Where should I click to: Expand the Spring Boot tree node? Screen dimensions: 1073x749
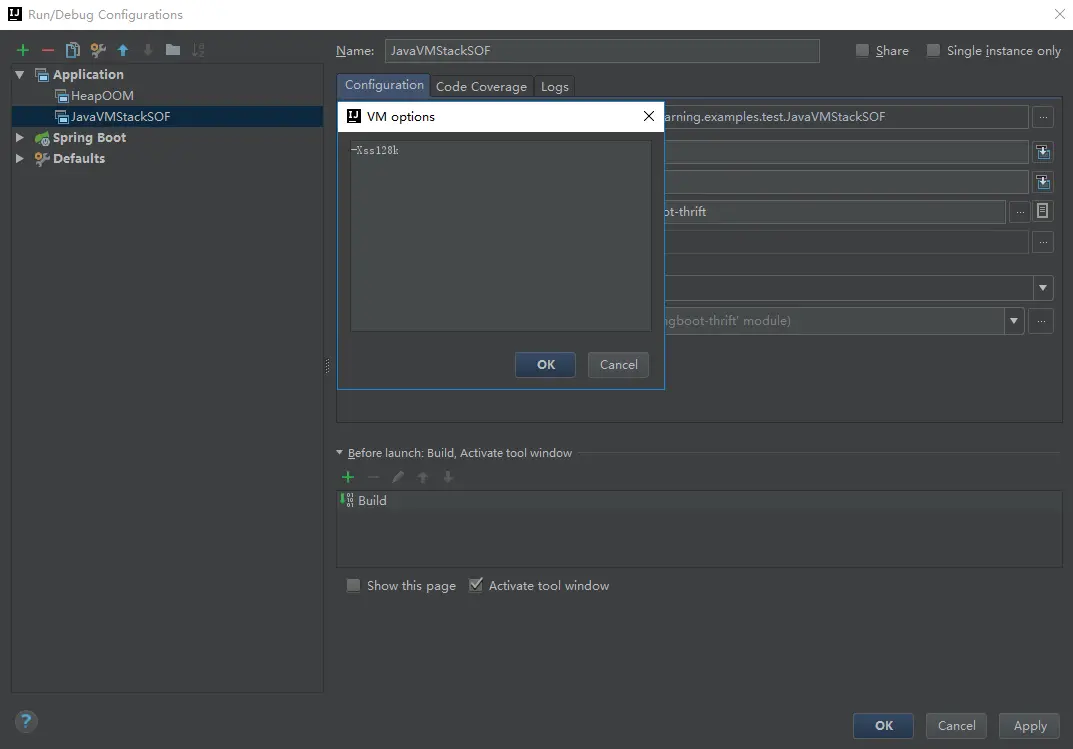coord(20,137)
